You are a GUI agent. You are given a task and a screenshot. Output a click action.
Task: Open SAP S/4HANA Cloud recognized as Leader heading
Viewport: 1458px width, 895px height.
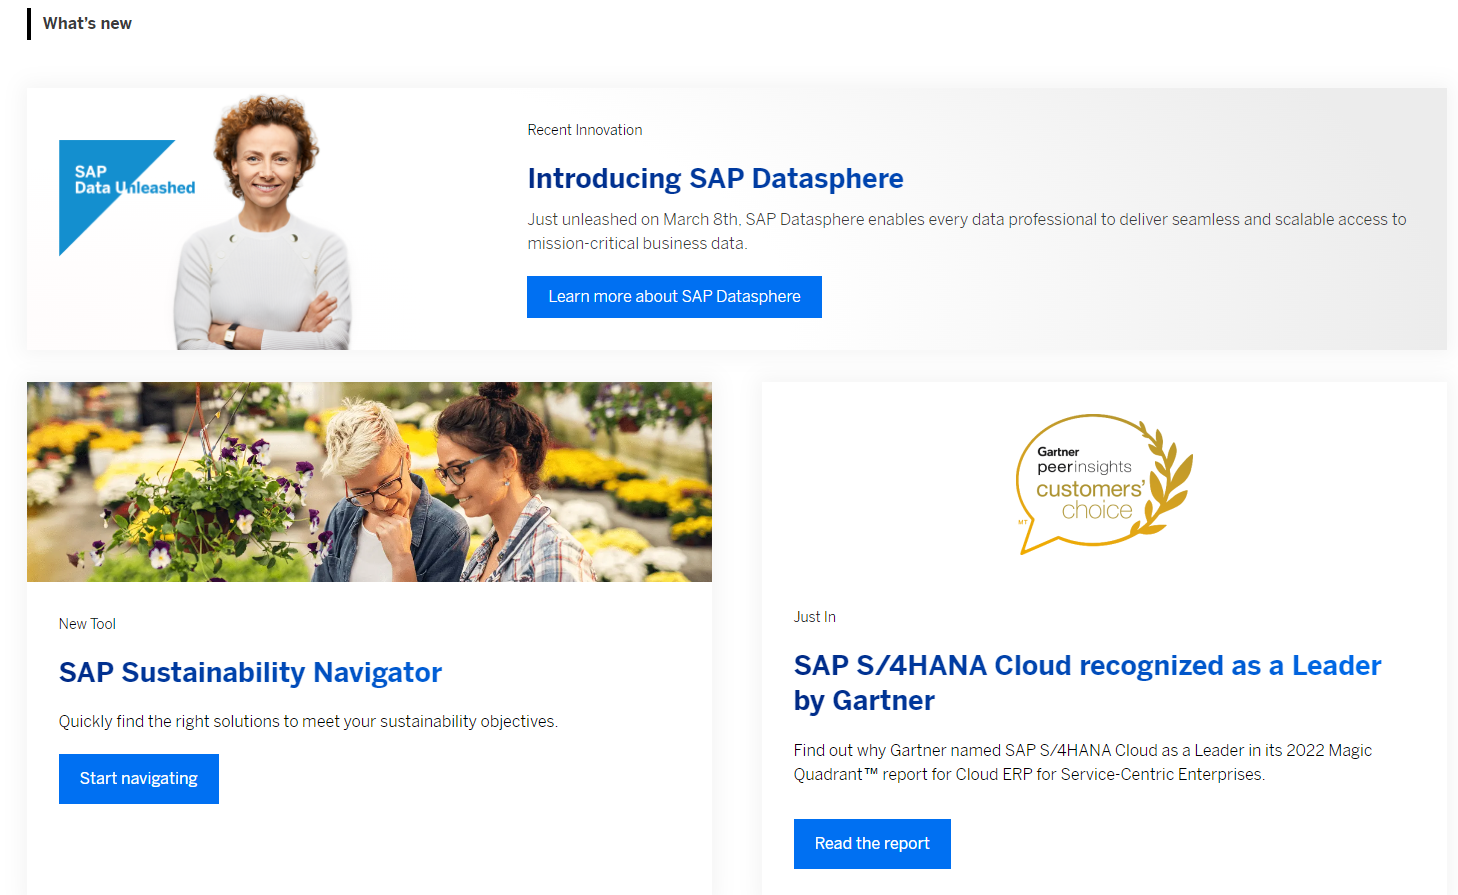(x=1087, y=683)
